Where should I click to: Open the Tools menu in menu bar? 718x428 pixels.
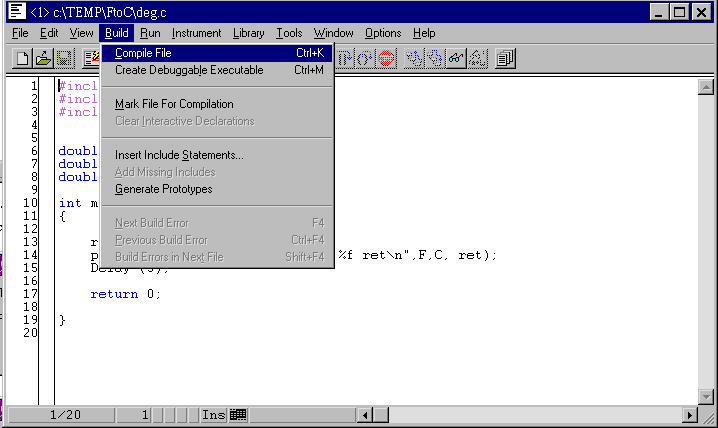(289, 33)
